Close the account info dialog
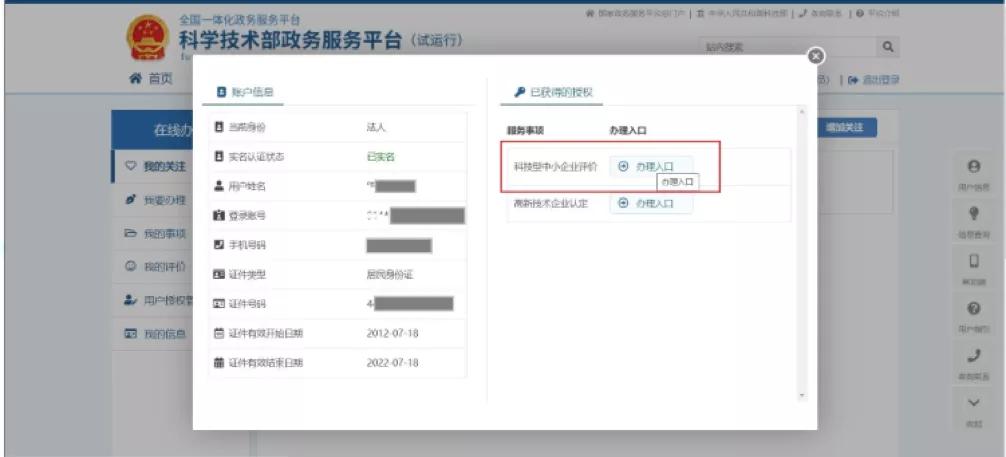This screenshot has height=457, width=1006. pyautogui.click(x=816, y=57)
